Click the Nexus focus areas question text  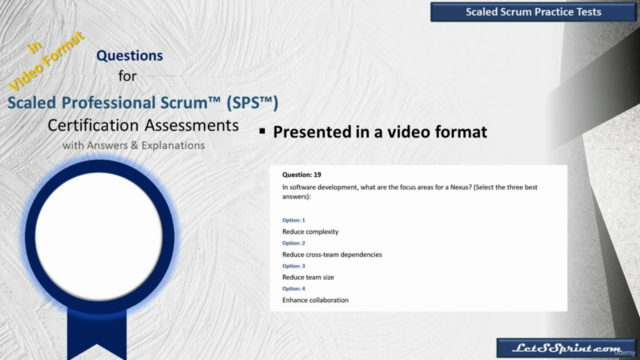(x=410, y=191)
